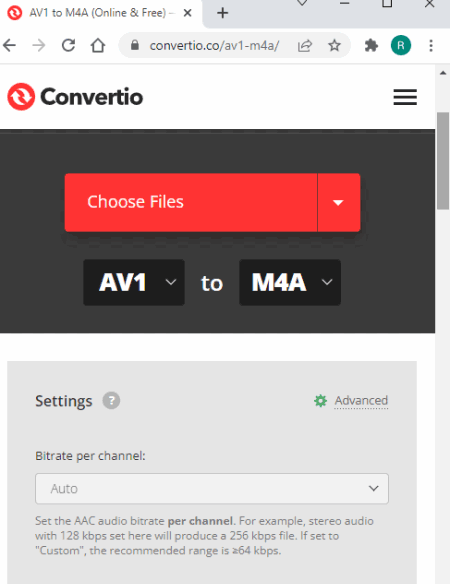Open Bitrate per channel Auto dropdown
This screenshot has width=450, height=584.
(x=212, y=489)
